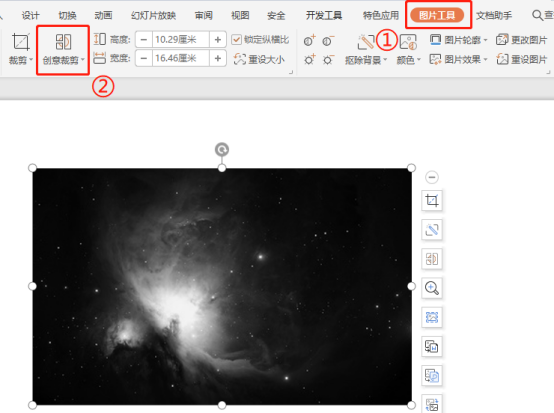Click the 重设大小 reset size button

pos(259,59)
